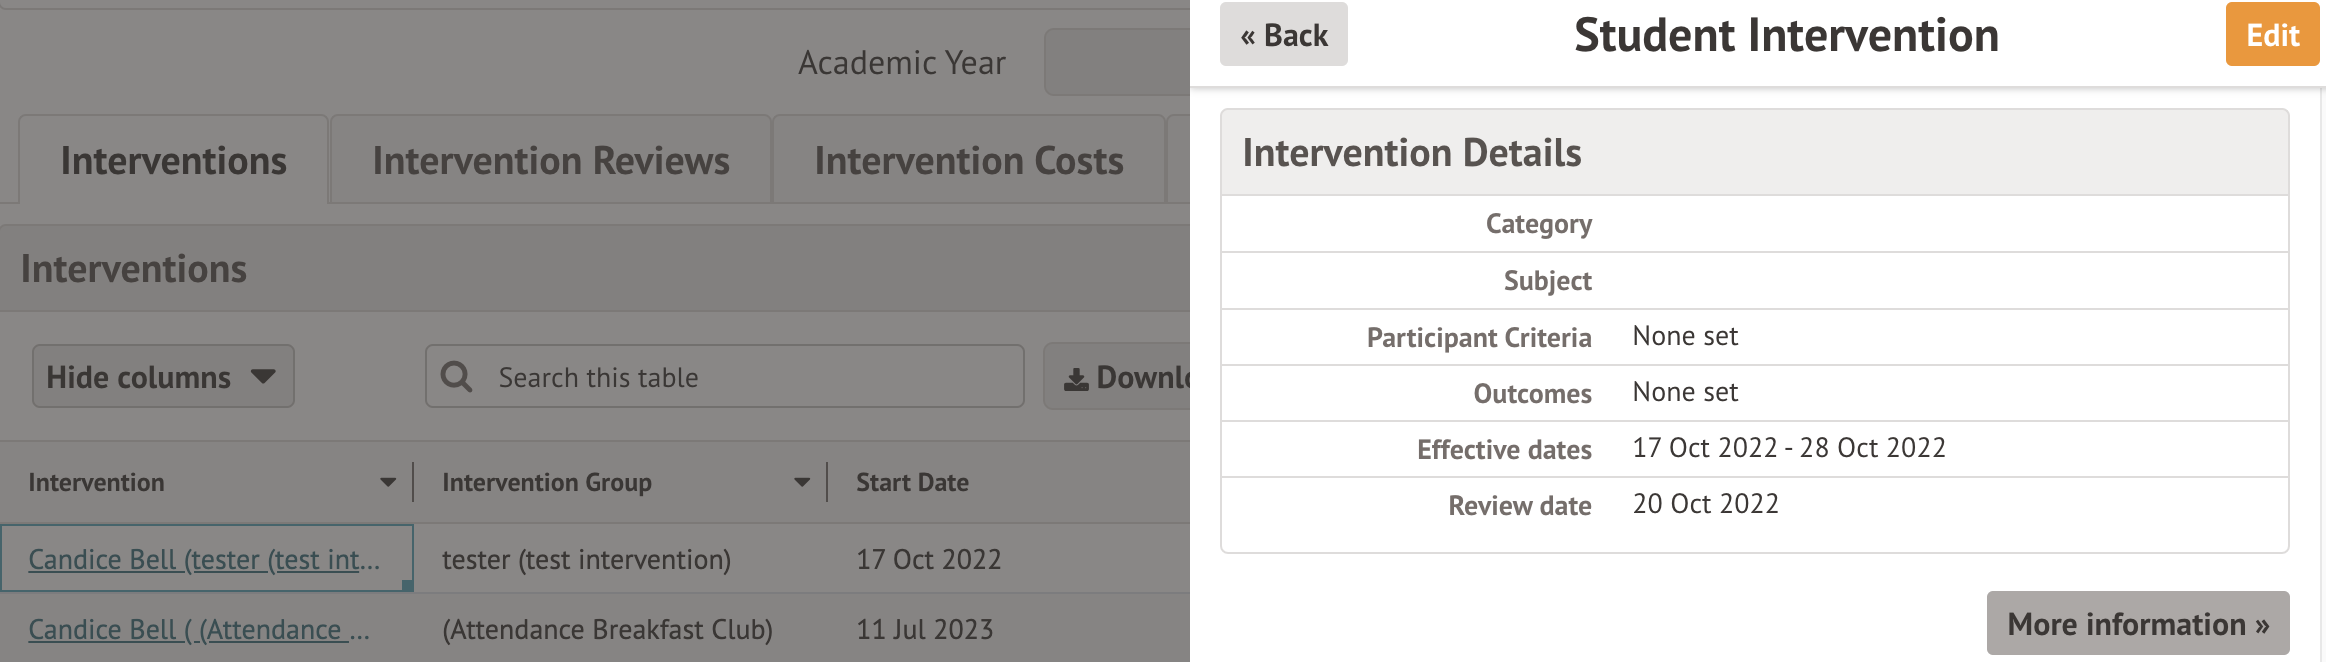Open the Intervention Reviews tab
Image resolution: width=2326 pixels, height=662 pixels.
[x=551, y=161]
